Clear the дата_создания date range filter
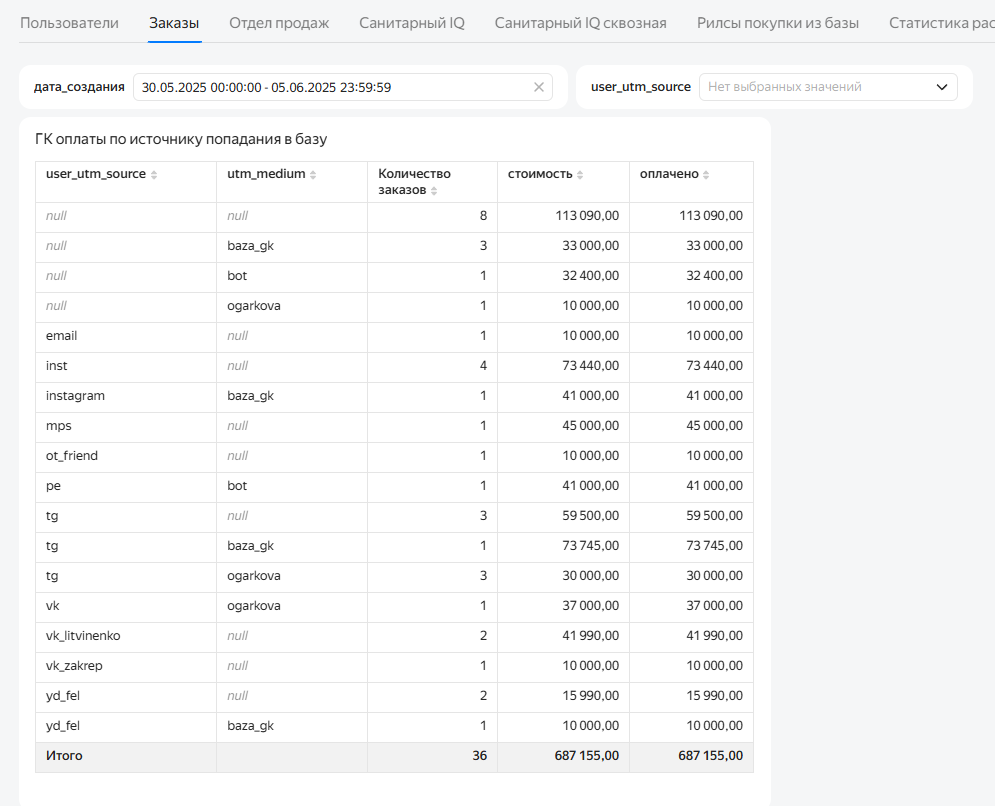 [539, 87]
